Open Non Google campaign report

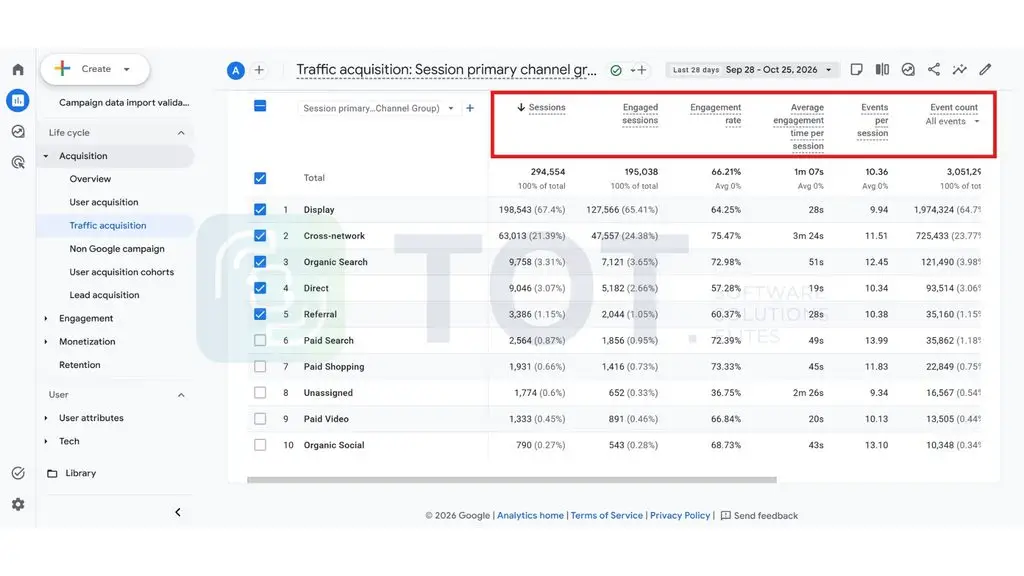117,249
